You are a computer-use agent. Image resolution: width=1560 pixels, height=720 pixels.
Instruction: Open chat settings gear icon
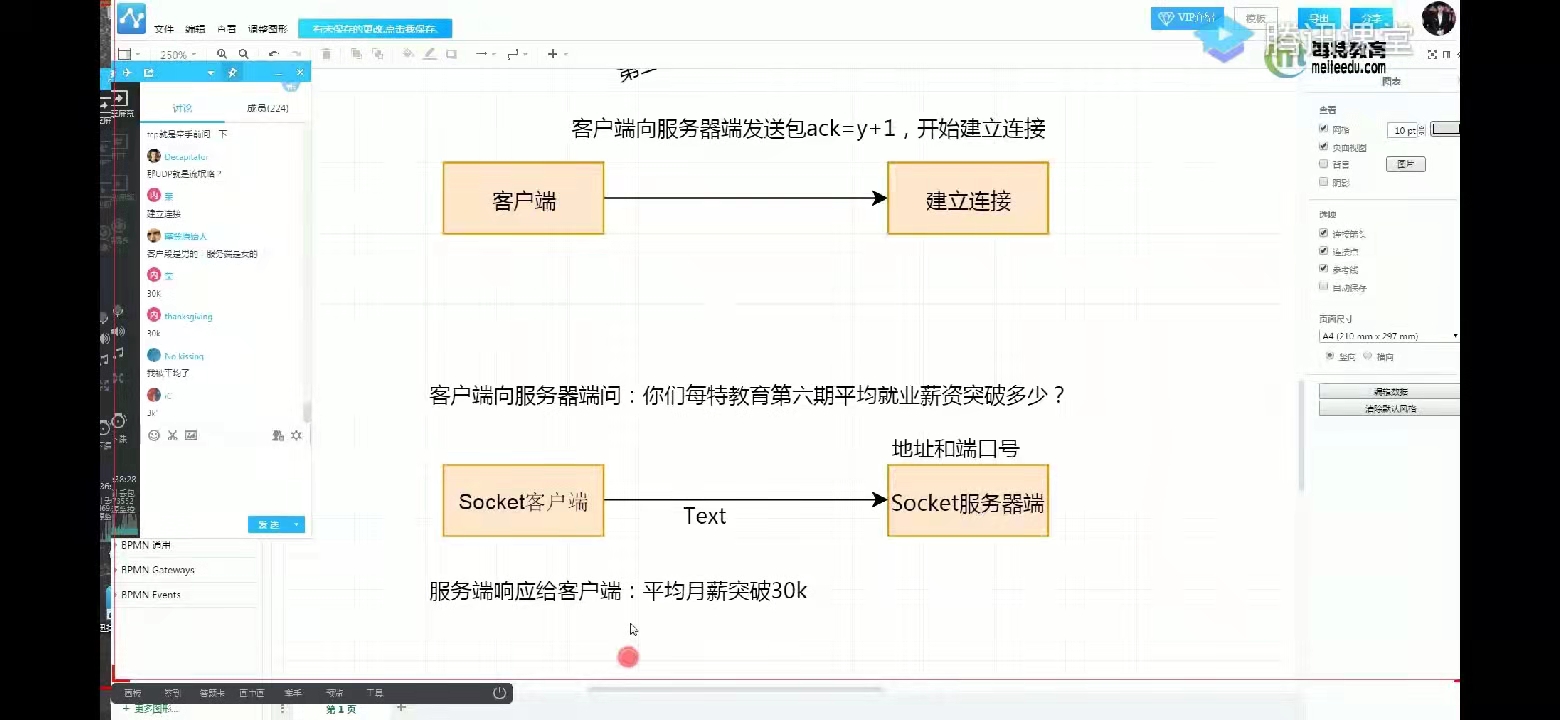[x=296, y=435]
